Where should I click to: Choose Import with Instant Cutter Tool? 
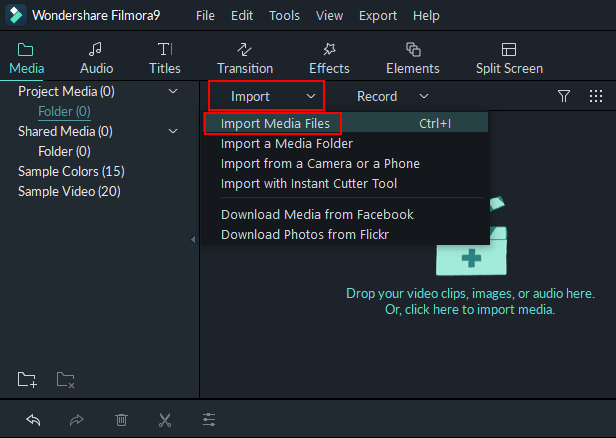tap(346, 183)
